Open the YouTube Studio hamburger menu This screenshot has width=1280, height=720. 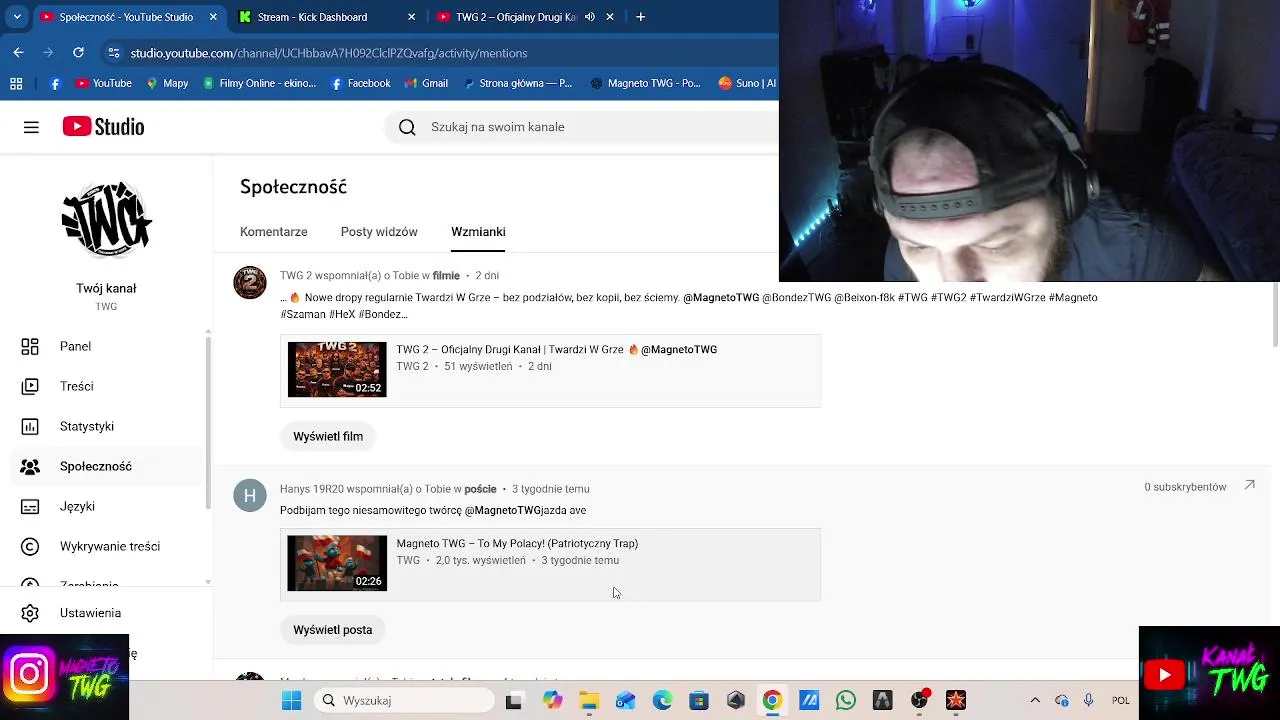click(31, 127)
